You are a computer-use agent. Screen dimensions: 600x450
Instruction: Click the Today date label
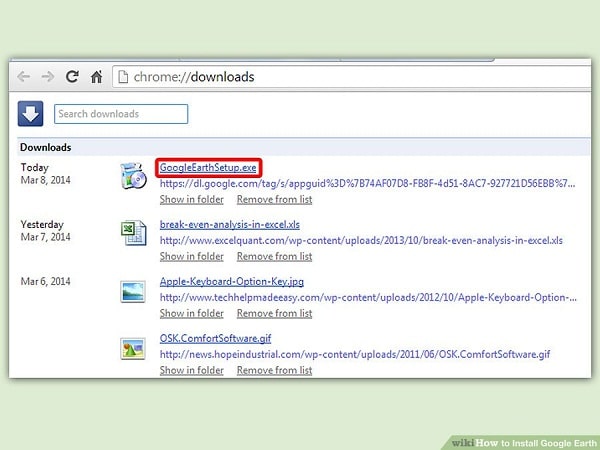(x=34, y=168)
